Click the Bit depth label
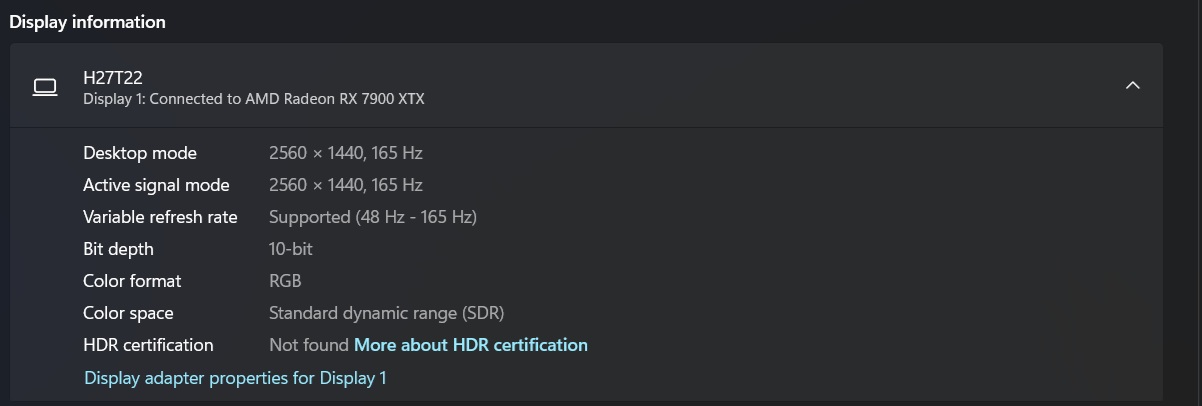Image resolution: width=1202 pixels, height=406 pixels. pyautogui.click(x=118, y=249)
